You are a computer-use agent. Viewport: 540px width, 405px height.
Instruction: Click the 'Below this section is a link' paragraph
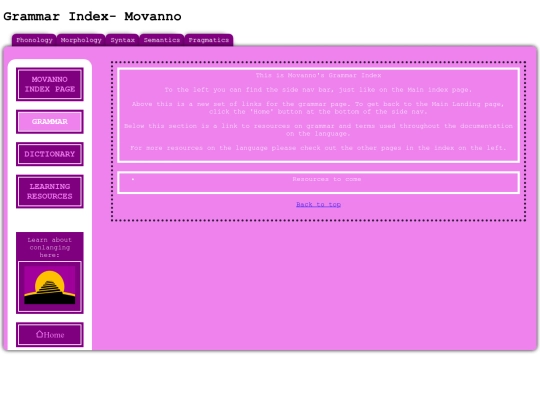pos(318,129)
